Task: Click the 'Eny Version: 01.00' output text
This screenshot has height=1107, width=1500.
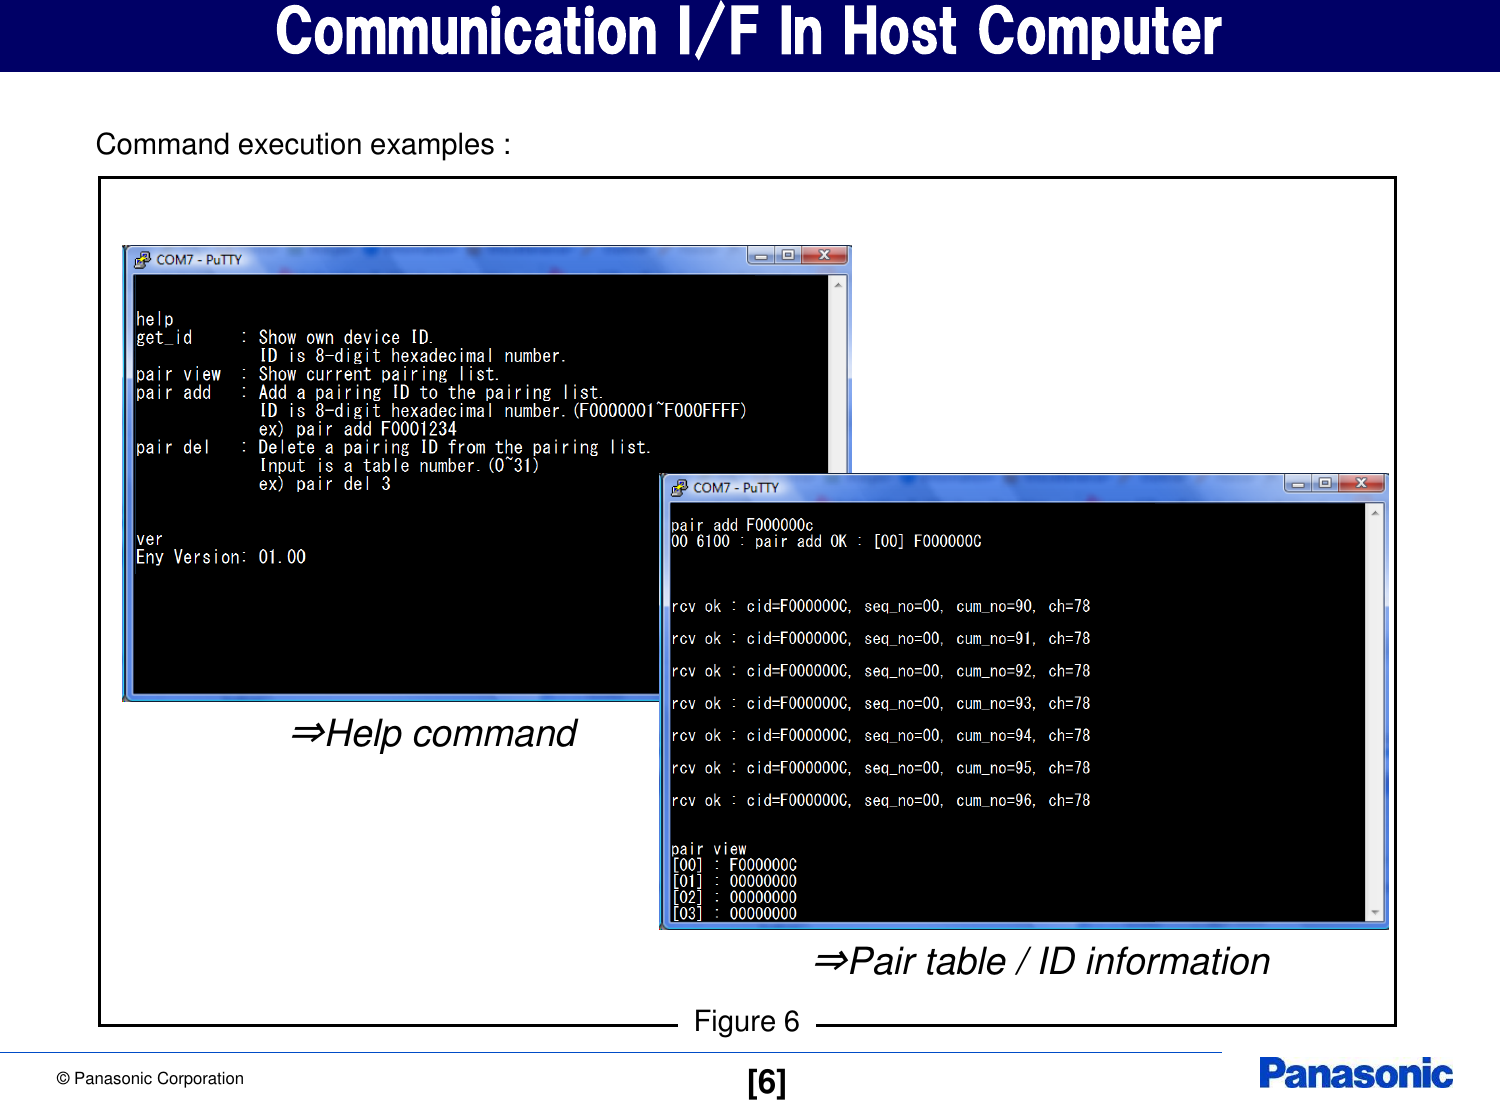Action: (x=222, y=557)
